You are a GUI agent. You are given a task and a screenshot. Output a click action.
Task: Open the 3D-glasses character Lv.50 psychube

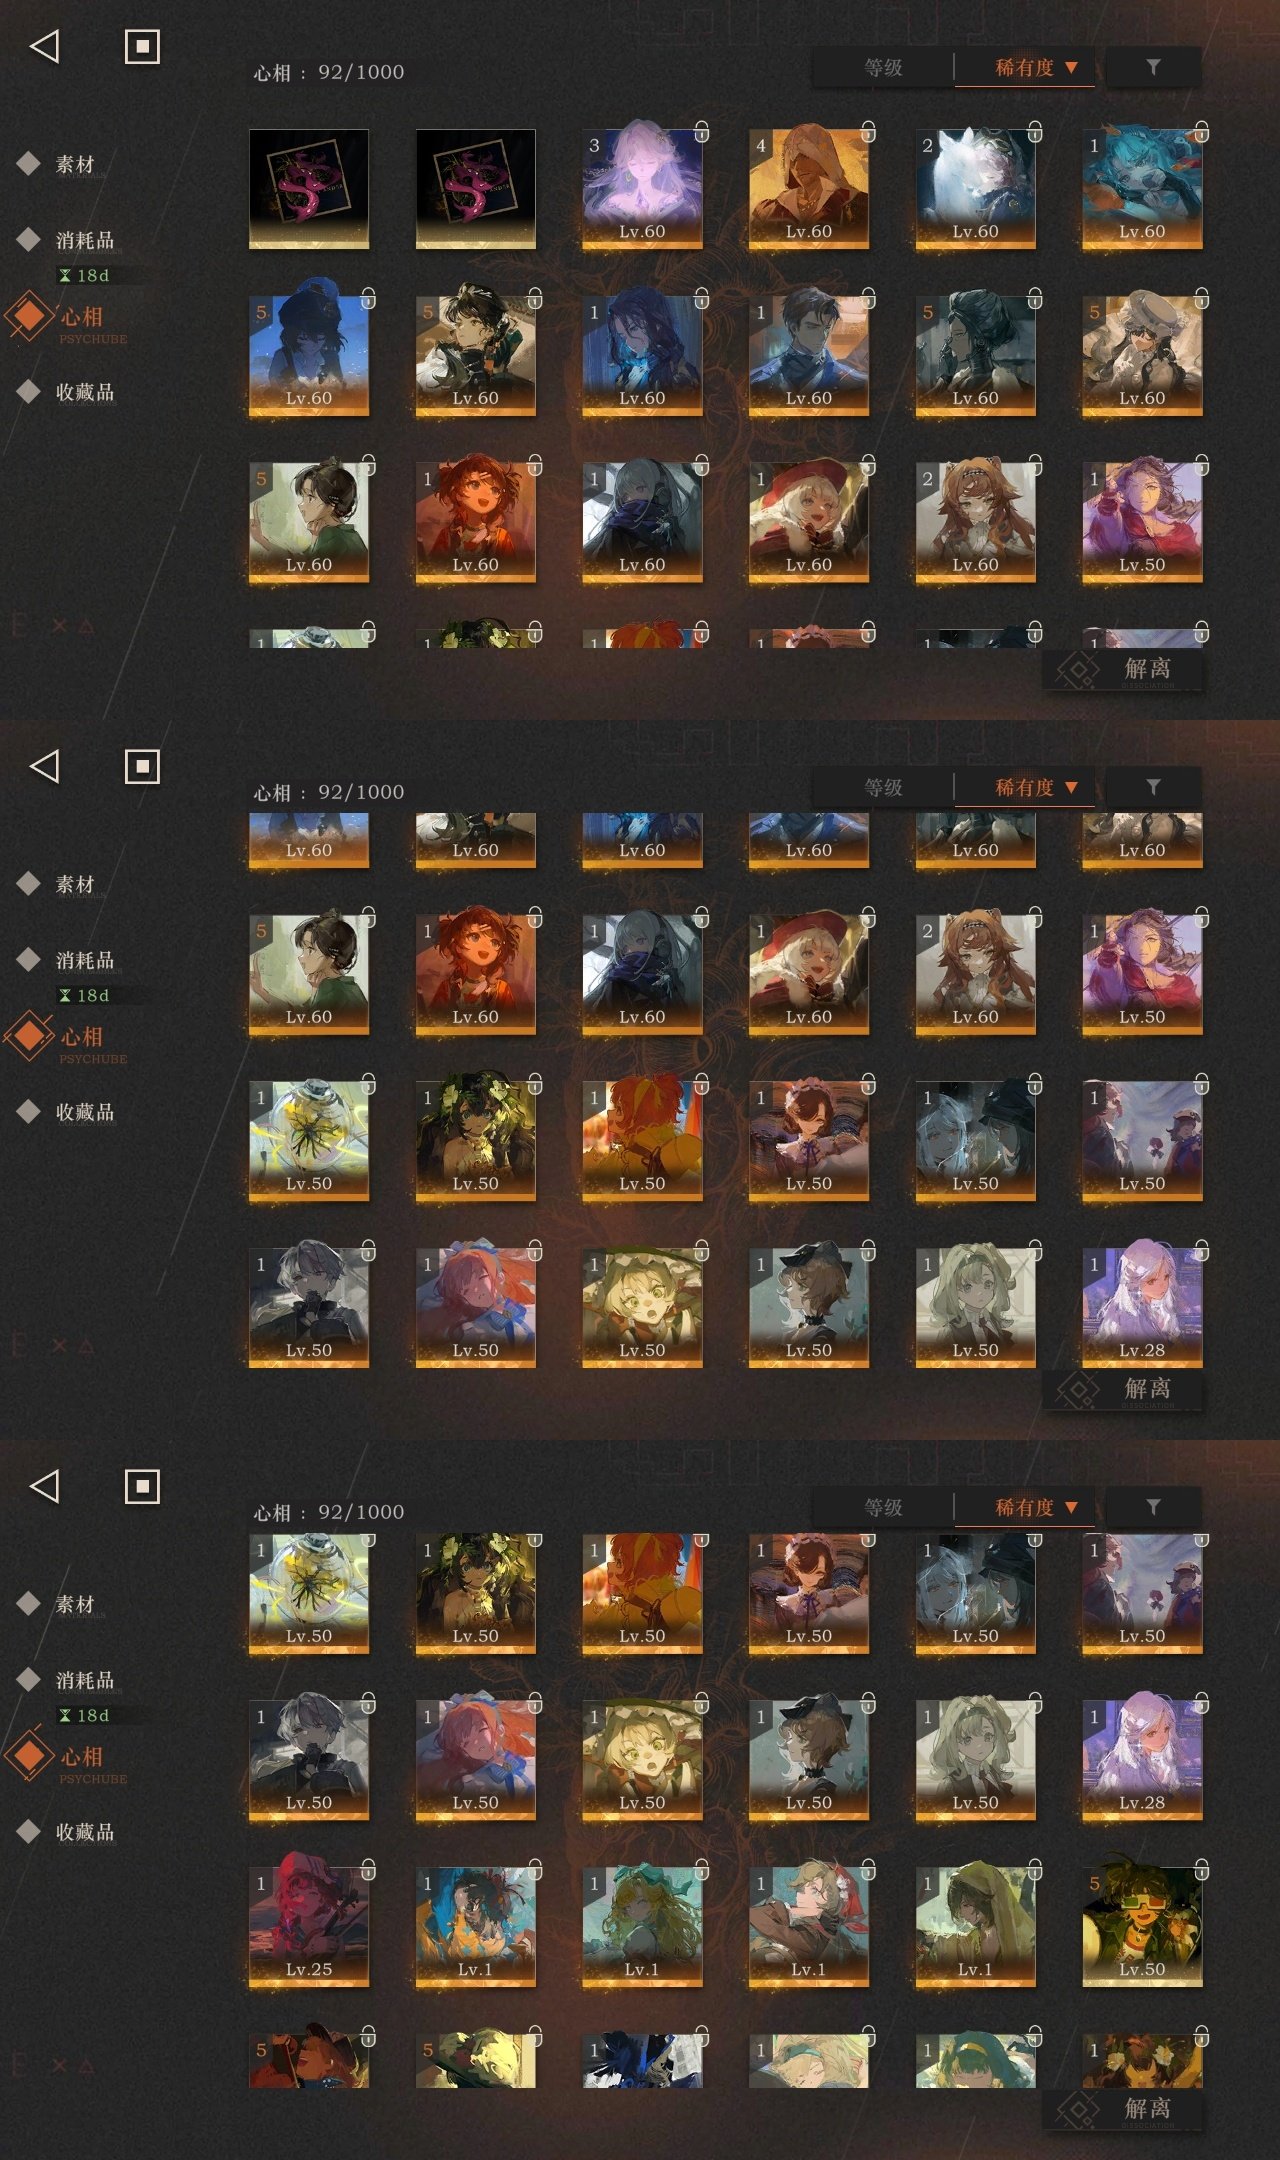(x=1142, y=1926)
